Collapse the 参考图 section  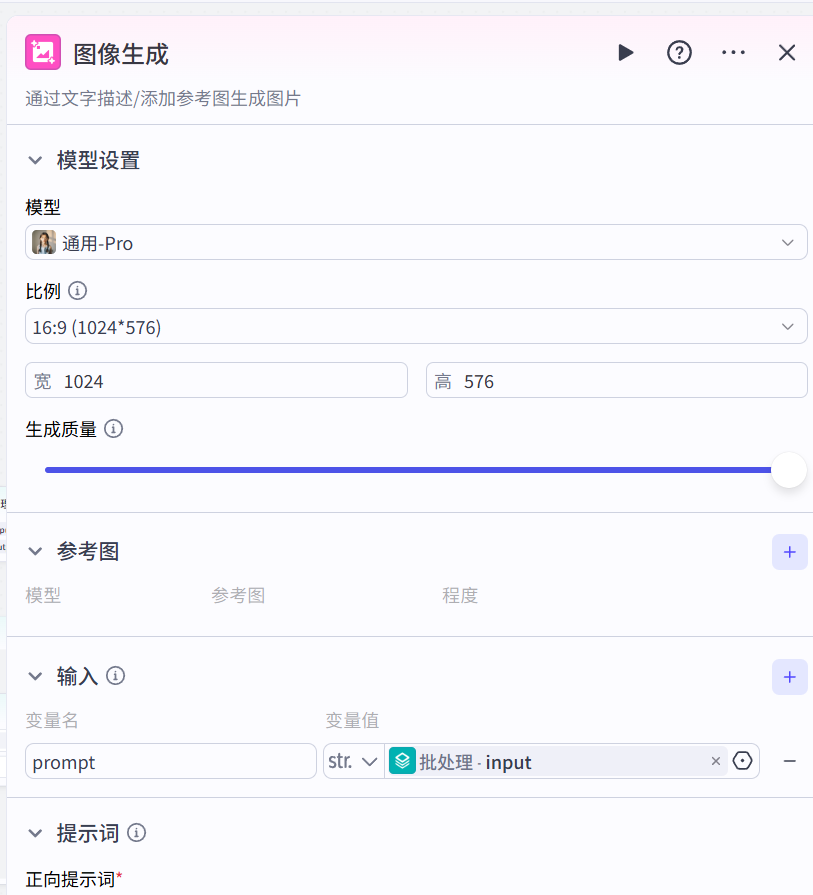pyautogui.click(x=36, y=551)
